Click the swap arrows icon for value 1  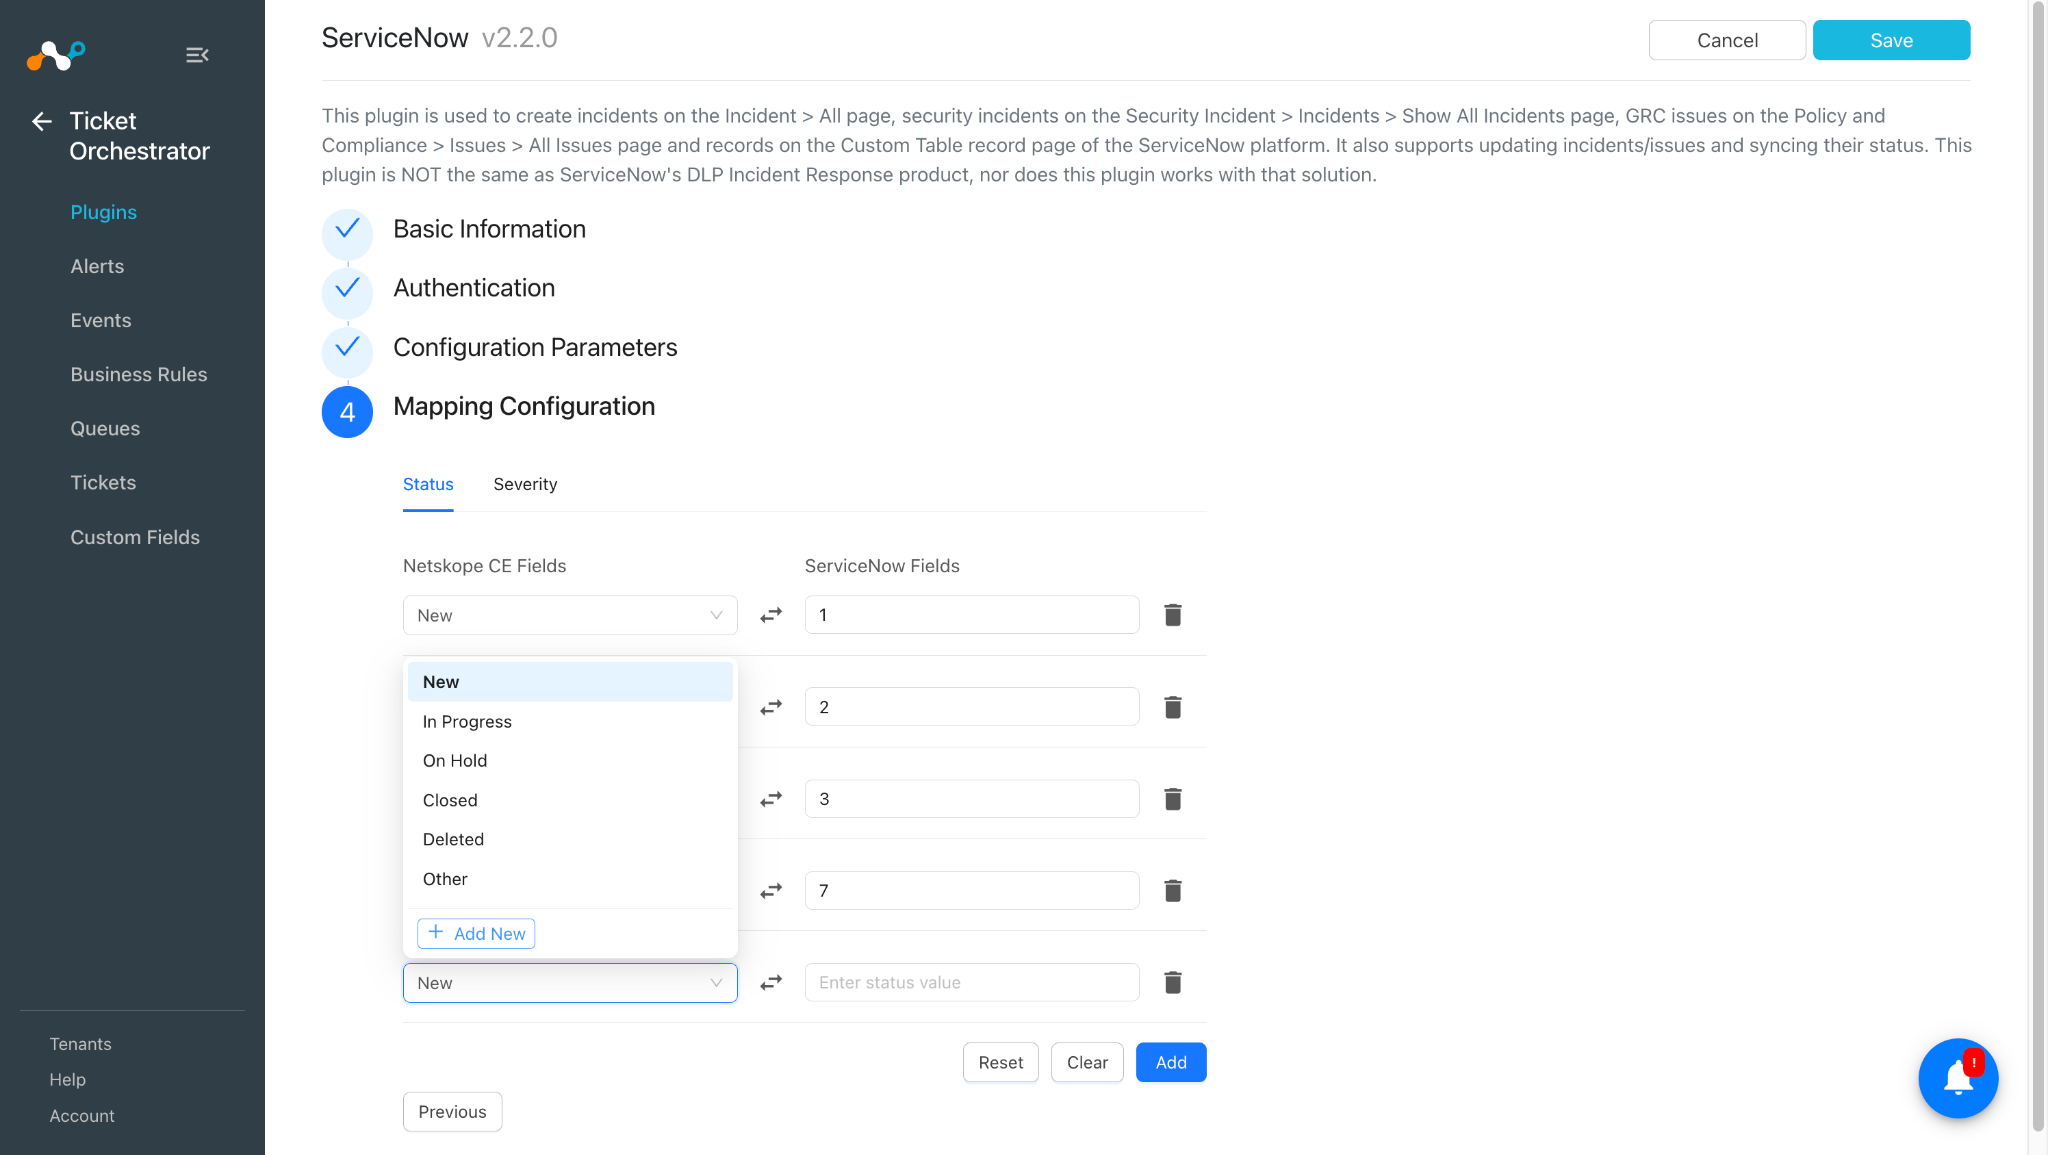click(x=771, y=615)
